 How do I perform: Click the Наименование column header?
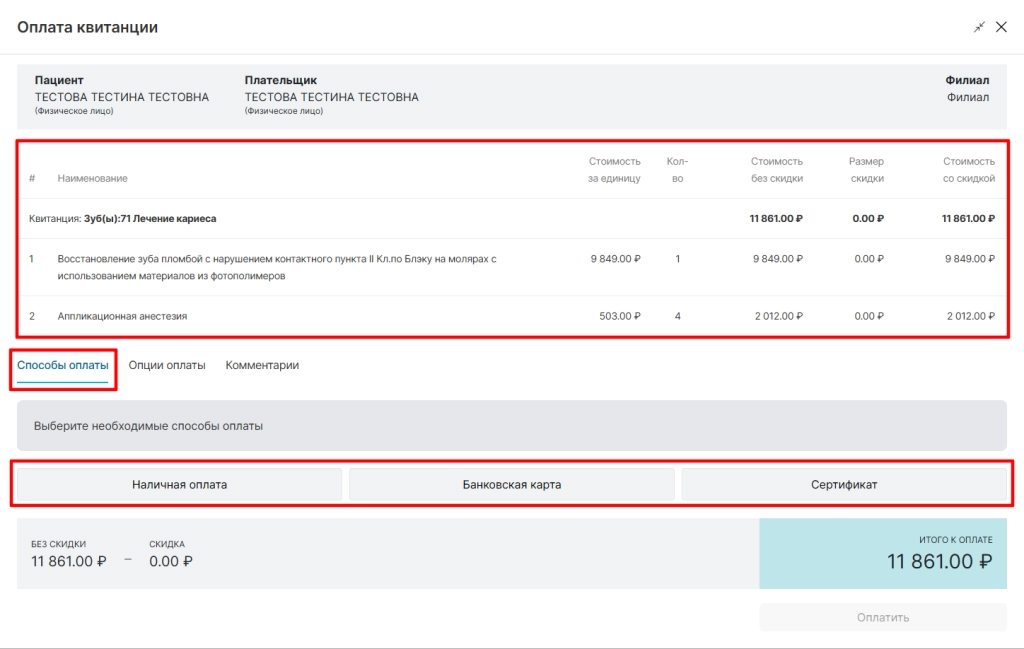[x=92, y=178]
